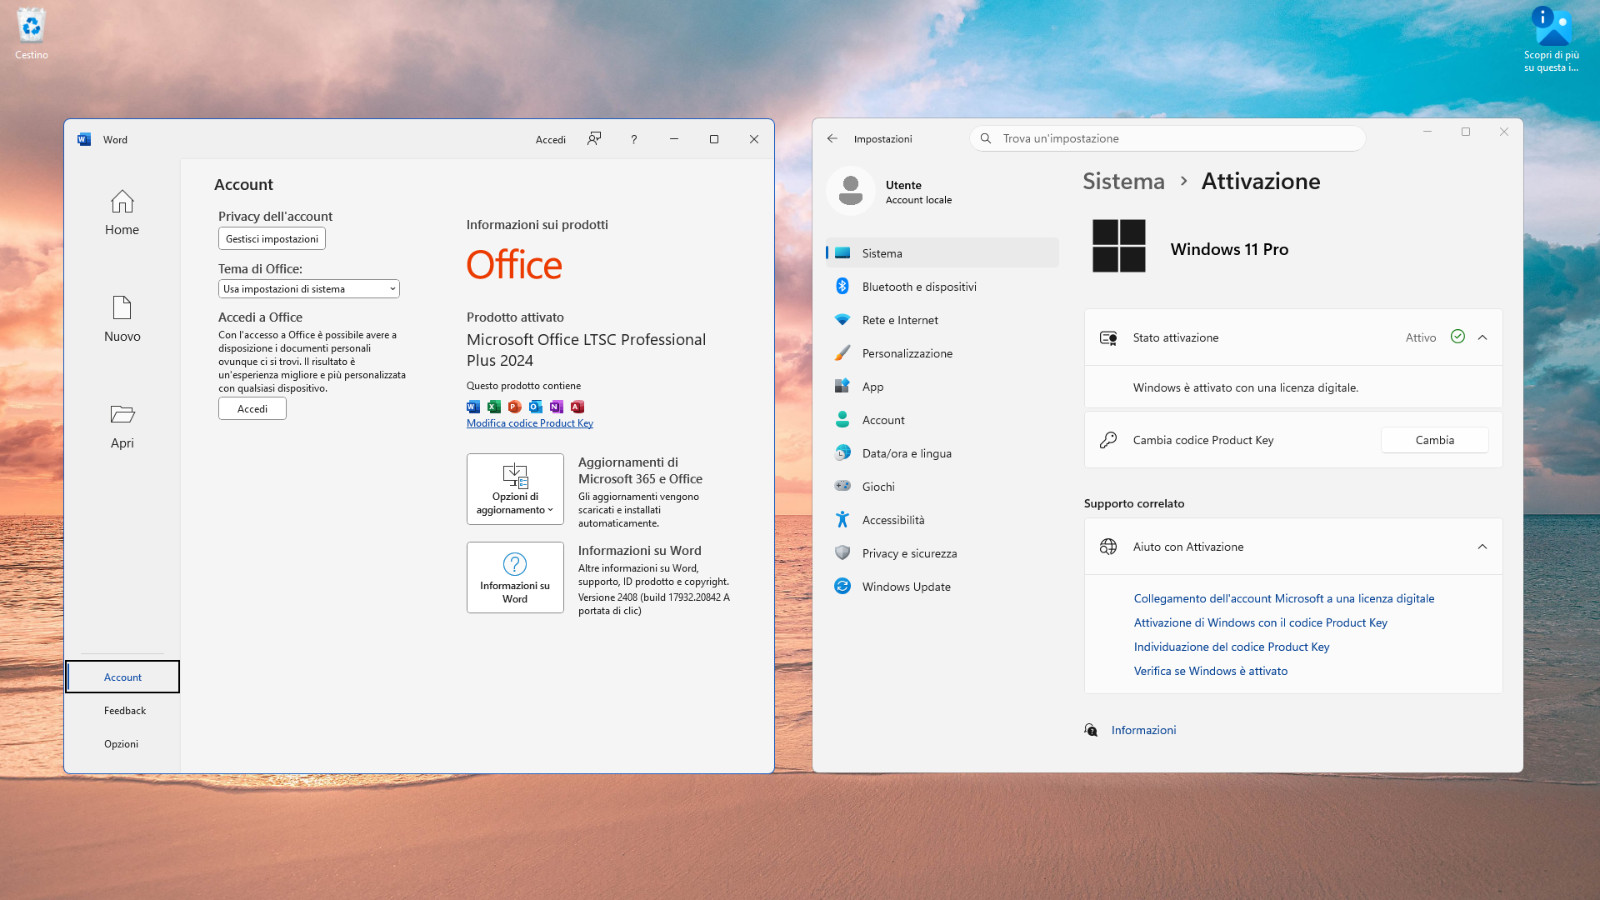
Task: Maximize the Impostazioni window
Action: coord(1465,132)
